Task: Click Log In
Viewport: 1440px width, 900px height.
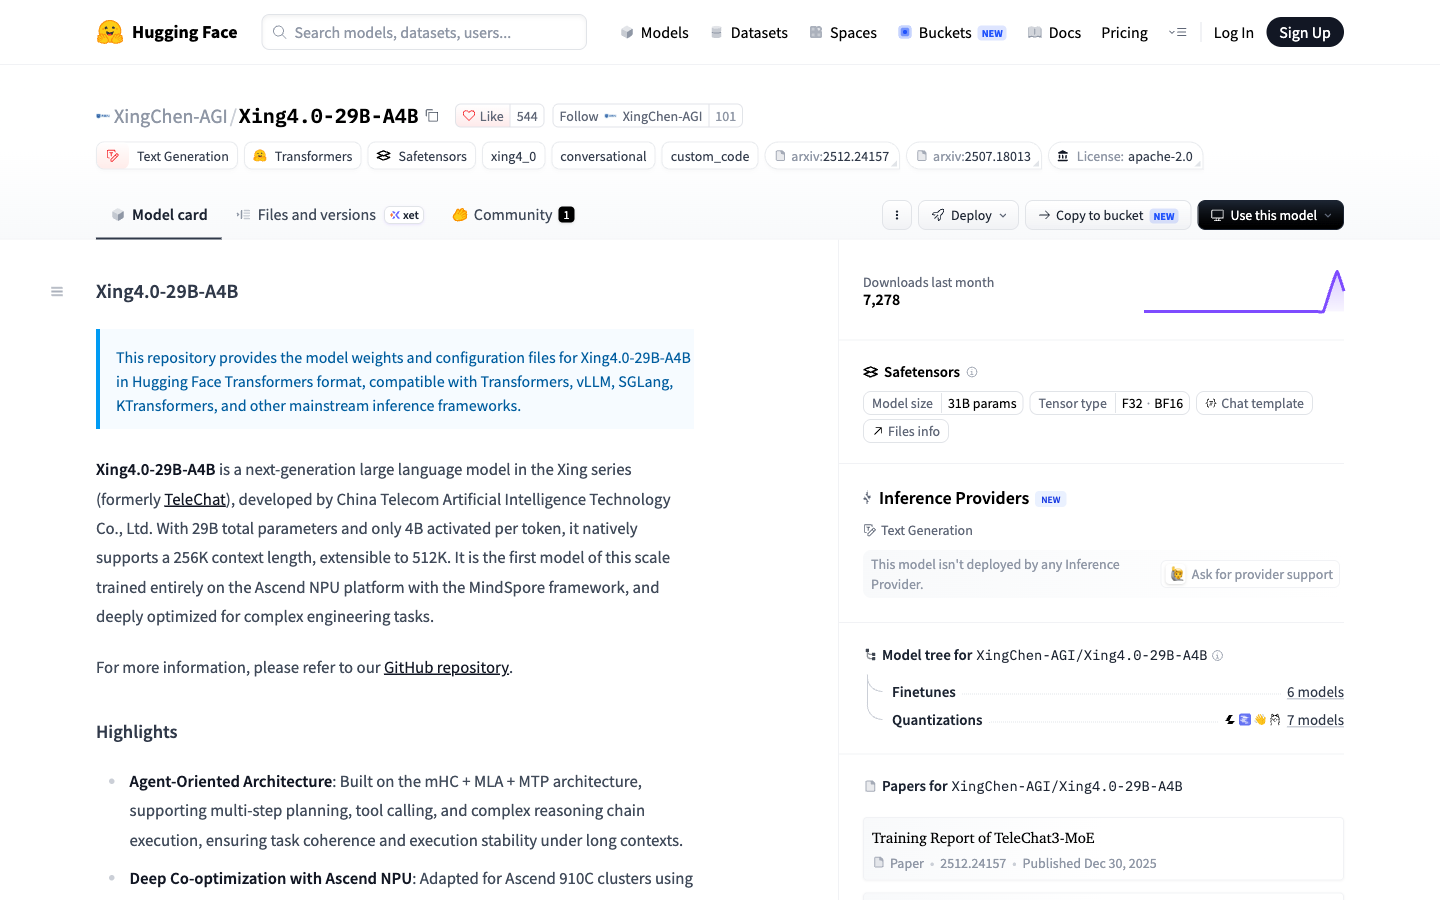Action: click(1233, 32)
